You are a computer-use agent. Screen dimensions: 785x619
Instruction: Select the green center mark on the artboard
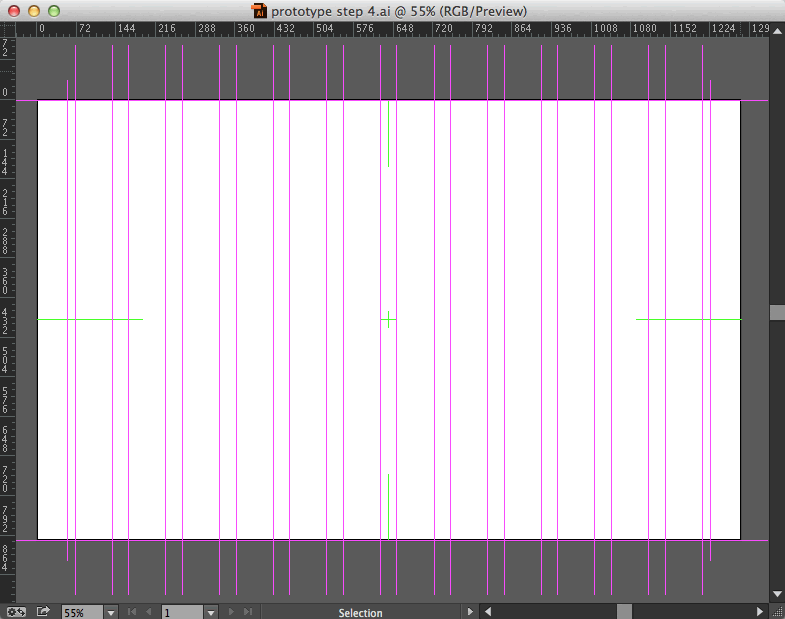pyautogui.click(x=388, y=319)
